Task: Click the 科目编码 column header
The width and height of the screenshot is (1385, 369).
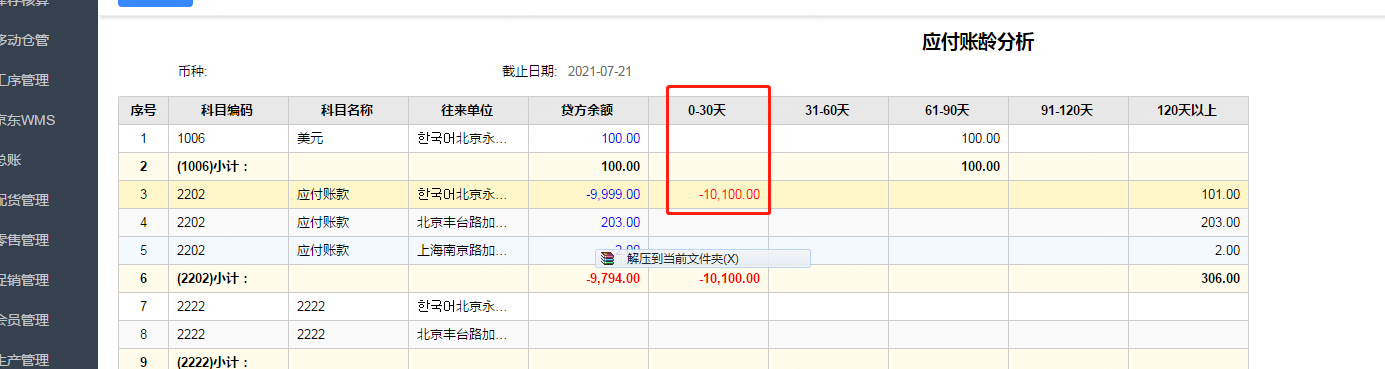Action: point(228,110)
